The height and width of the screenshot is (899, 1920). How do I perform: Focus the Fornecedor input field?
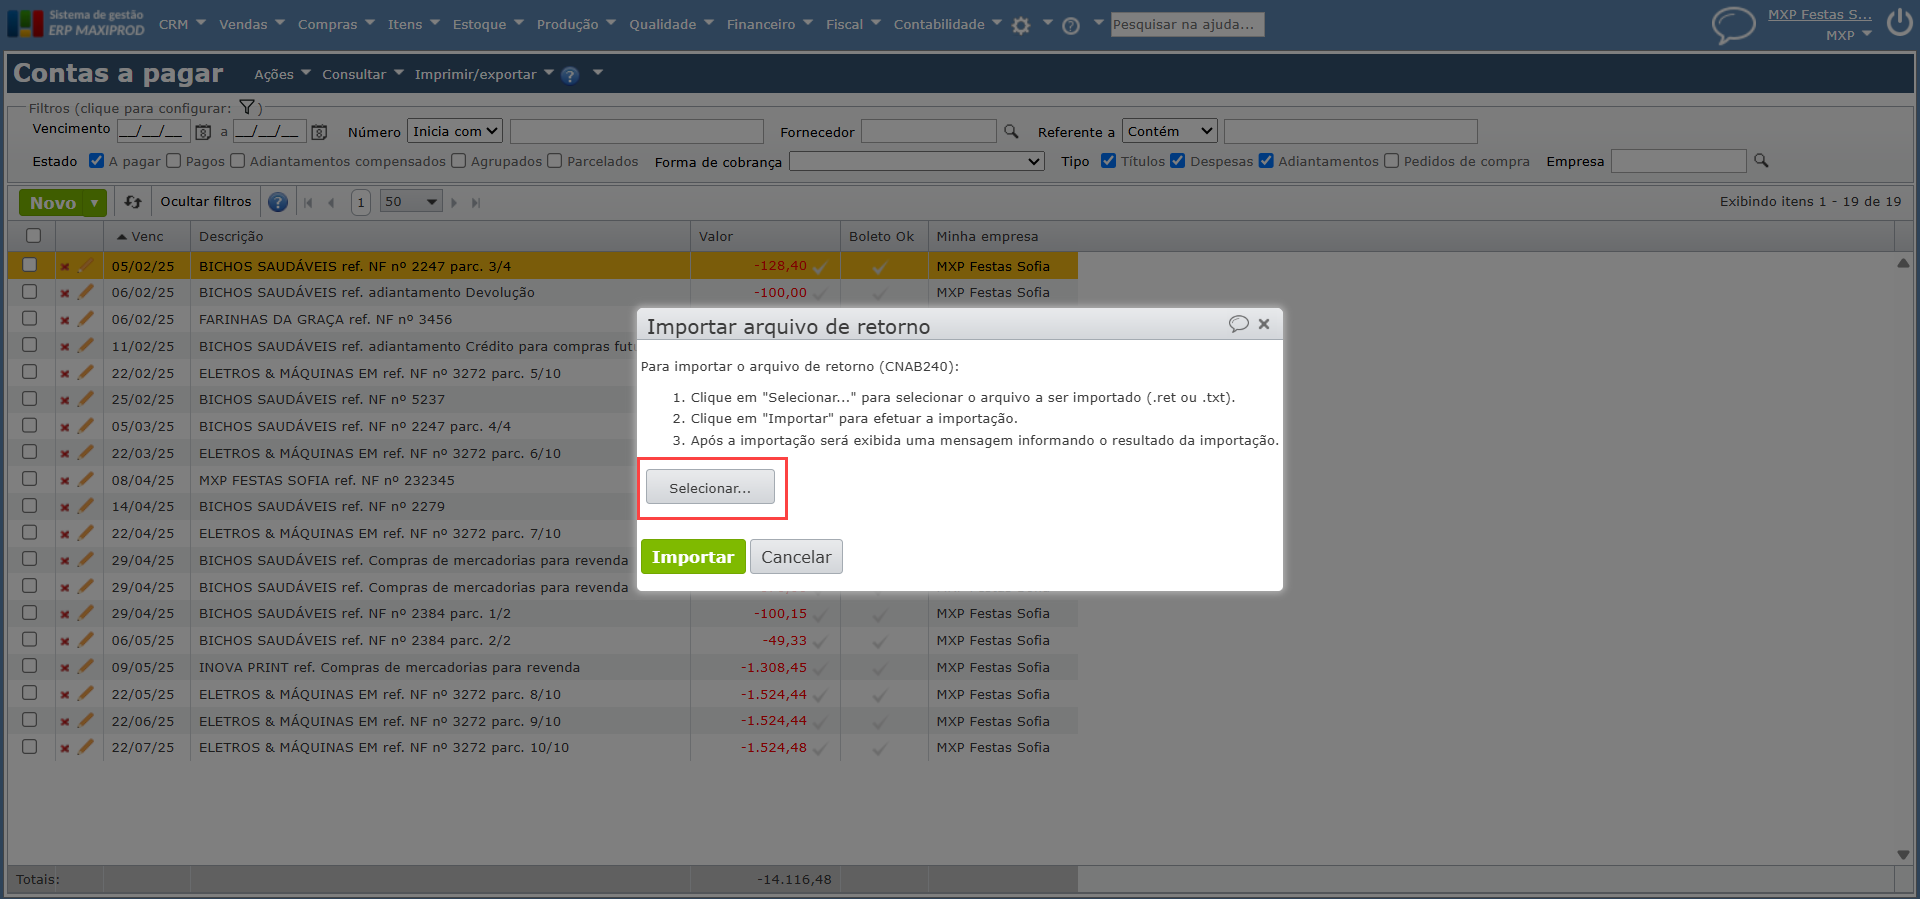(929, 131)
